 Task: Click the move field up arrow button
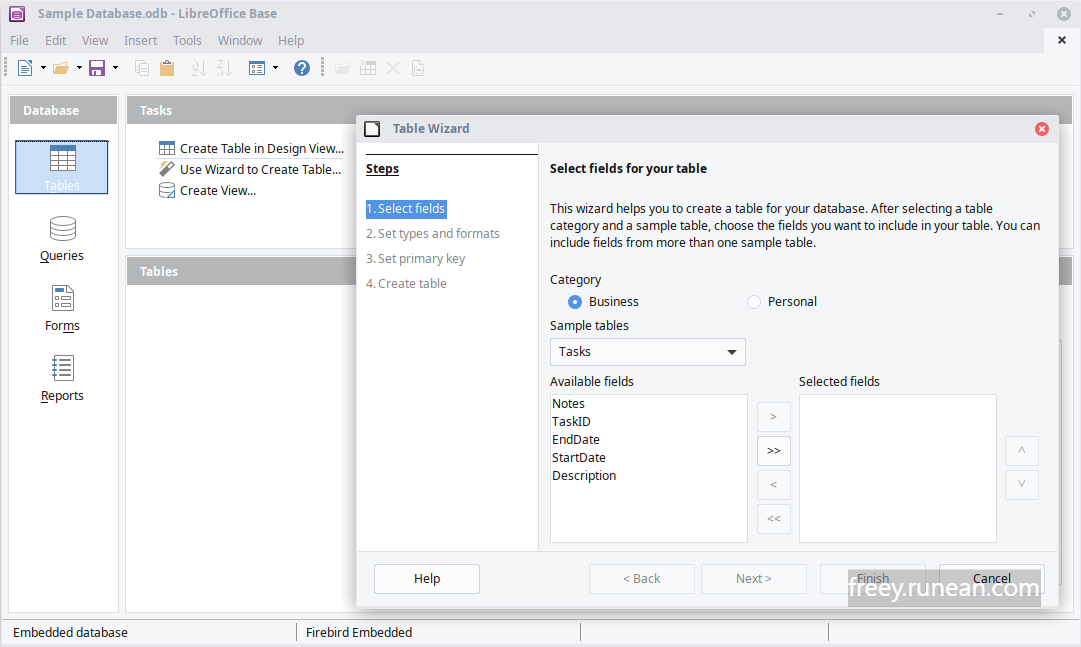click(1022, 450)
